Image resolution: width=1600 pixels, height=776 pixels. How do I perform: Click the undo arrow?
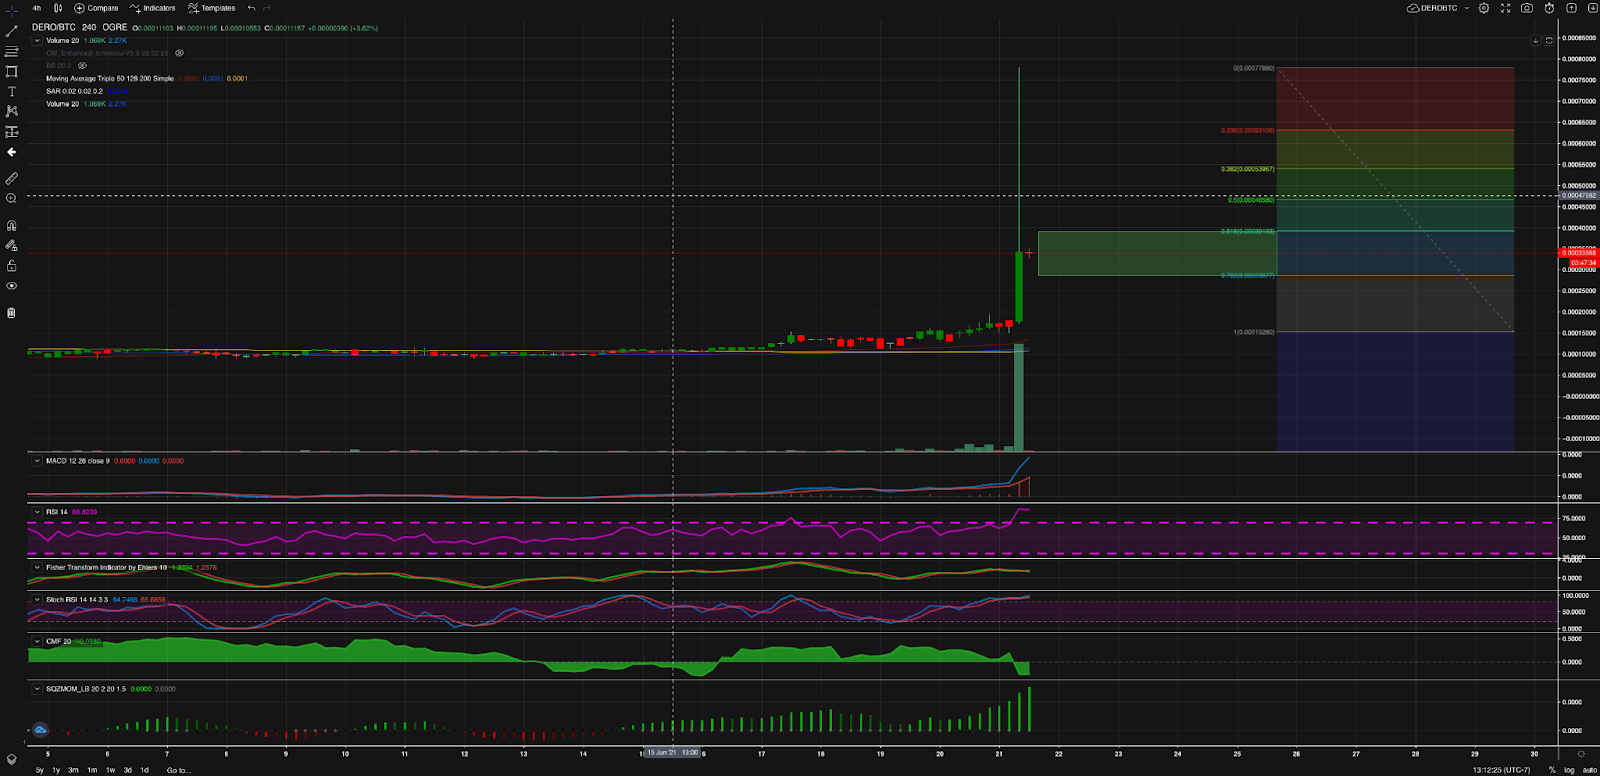click(x=252, y=8)
